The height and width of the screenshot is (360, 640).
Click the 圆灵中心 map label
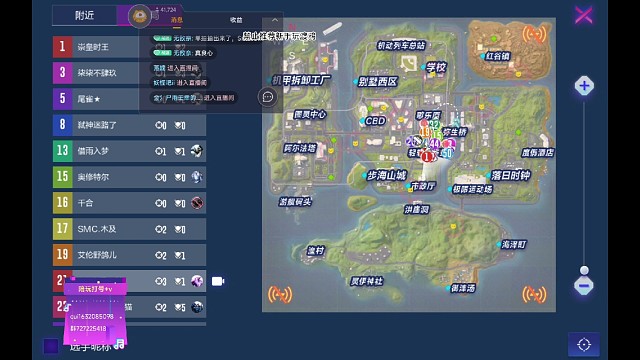[310, 114]
